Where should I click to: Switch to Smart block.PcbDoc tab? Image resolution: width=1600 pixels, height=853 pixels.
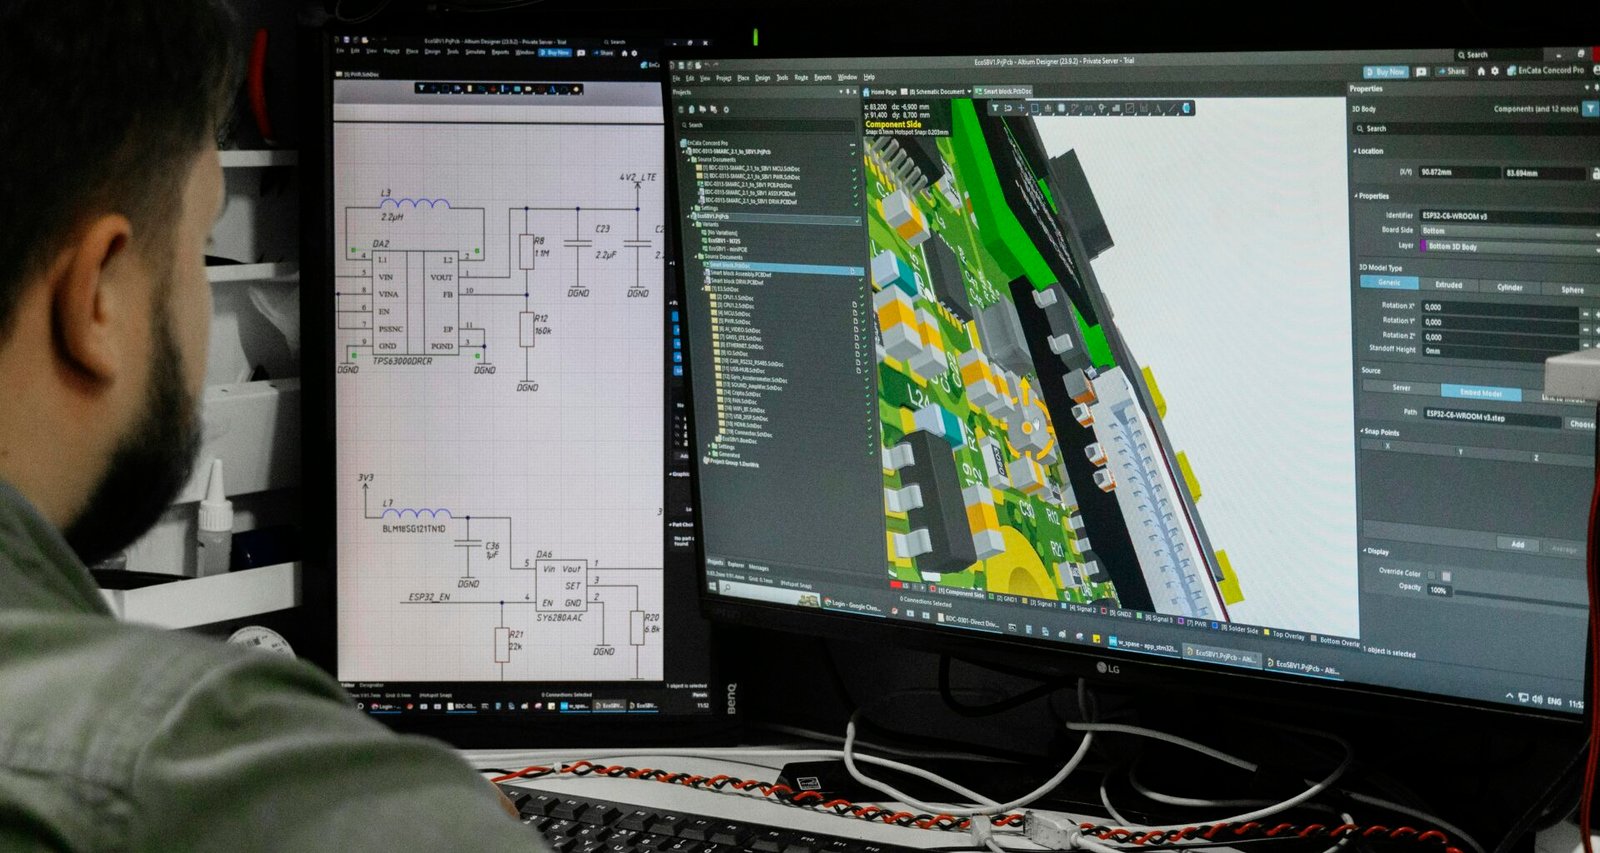tap(1005, 91)
